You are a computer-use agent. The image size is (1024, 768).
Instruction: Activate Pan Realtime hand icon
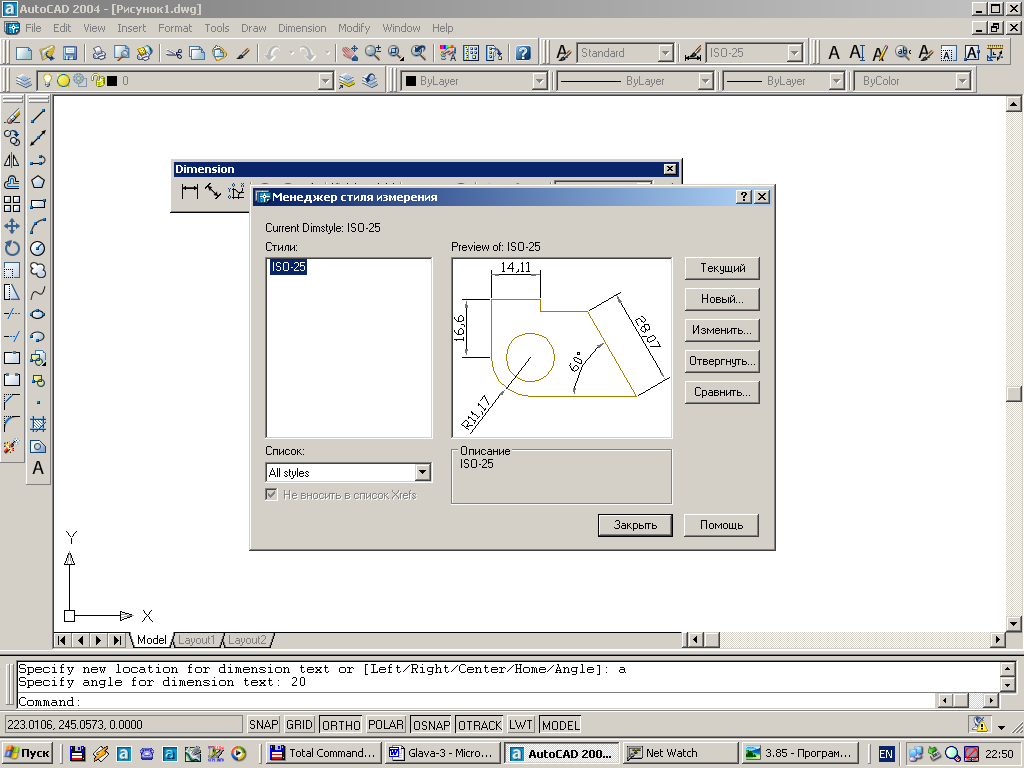tap(350, 53)
